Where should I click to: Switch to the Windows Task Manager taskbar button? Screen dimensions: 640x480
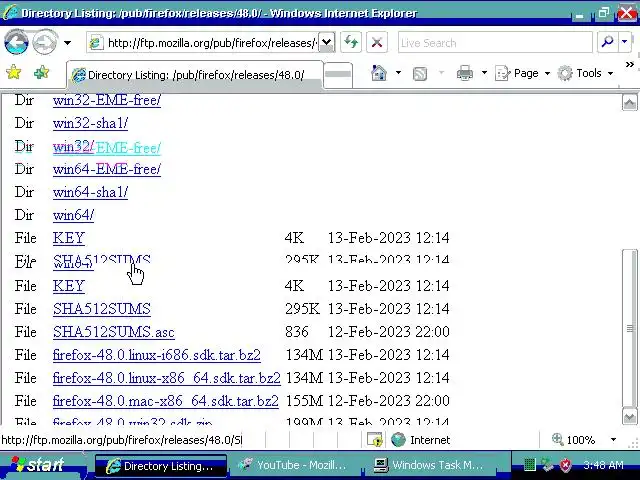click(x=429, y=465)
